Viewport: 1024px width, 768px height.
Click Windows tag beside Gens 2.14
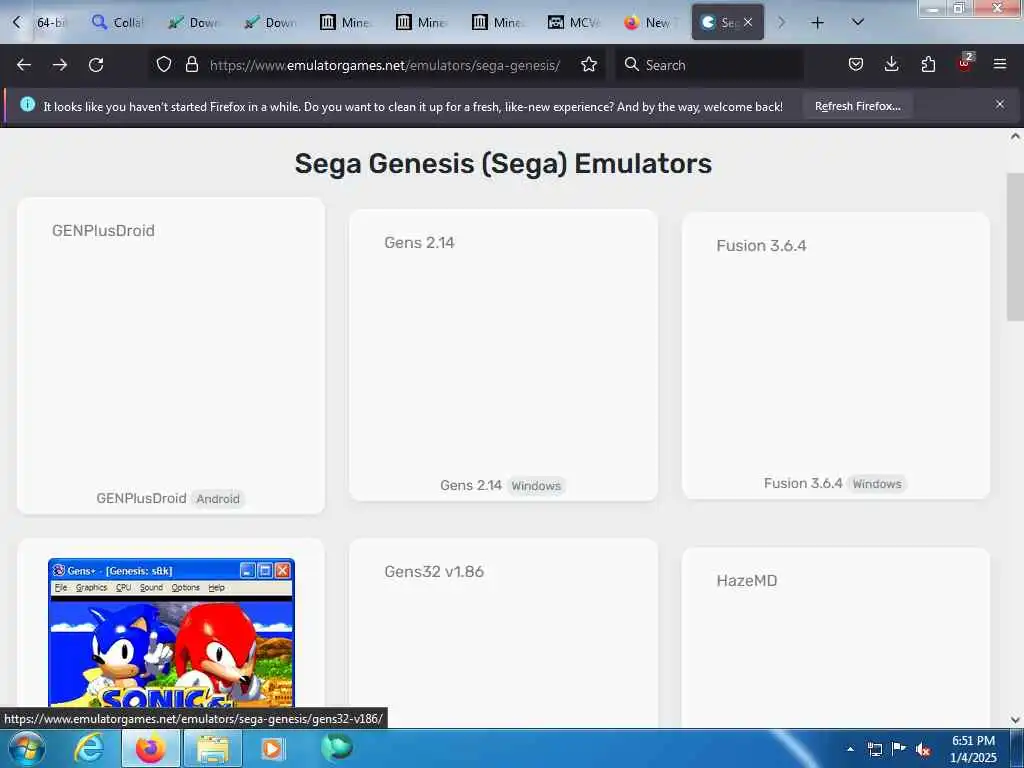[x=536, y=486]
